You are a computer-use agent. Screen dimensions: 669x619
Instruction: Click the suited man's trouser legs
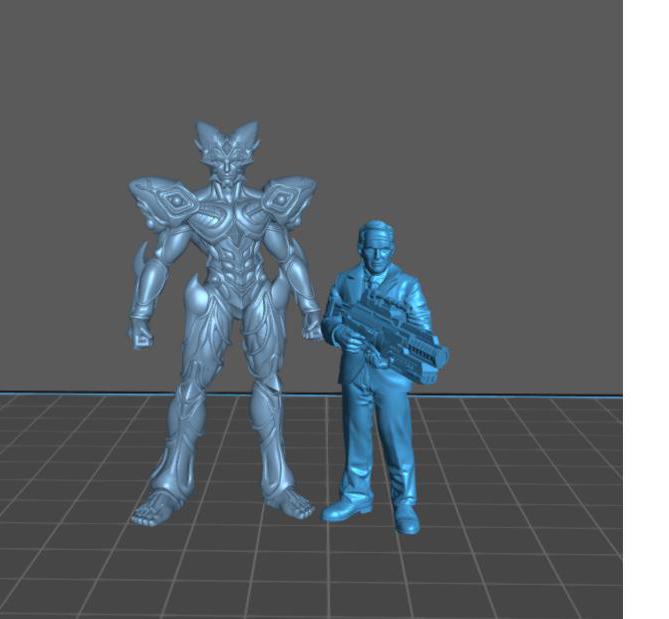pyautogui.click(x=378, y=440)
